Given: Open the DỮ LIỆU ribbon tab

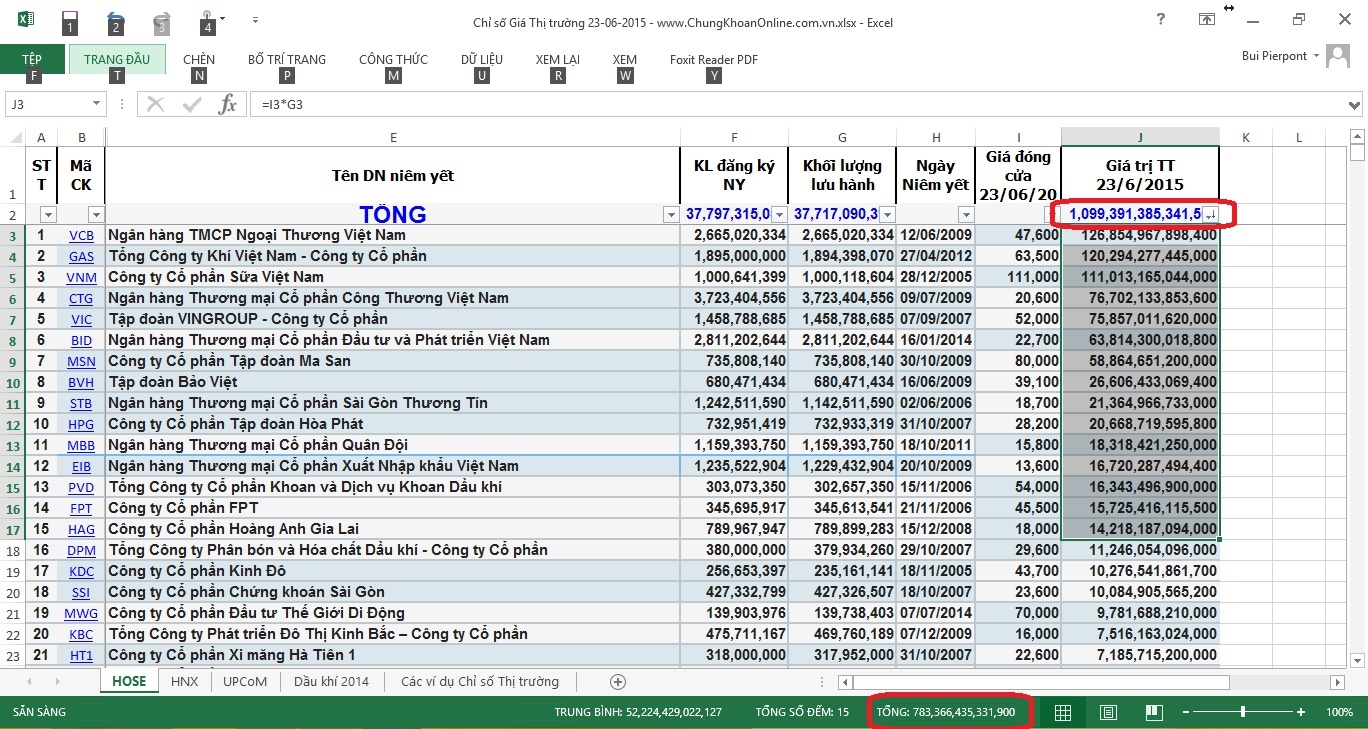Looking at the screenshot, I should pos(482,59).
